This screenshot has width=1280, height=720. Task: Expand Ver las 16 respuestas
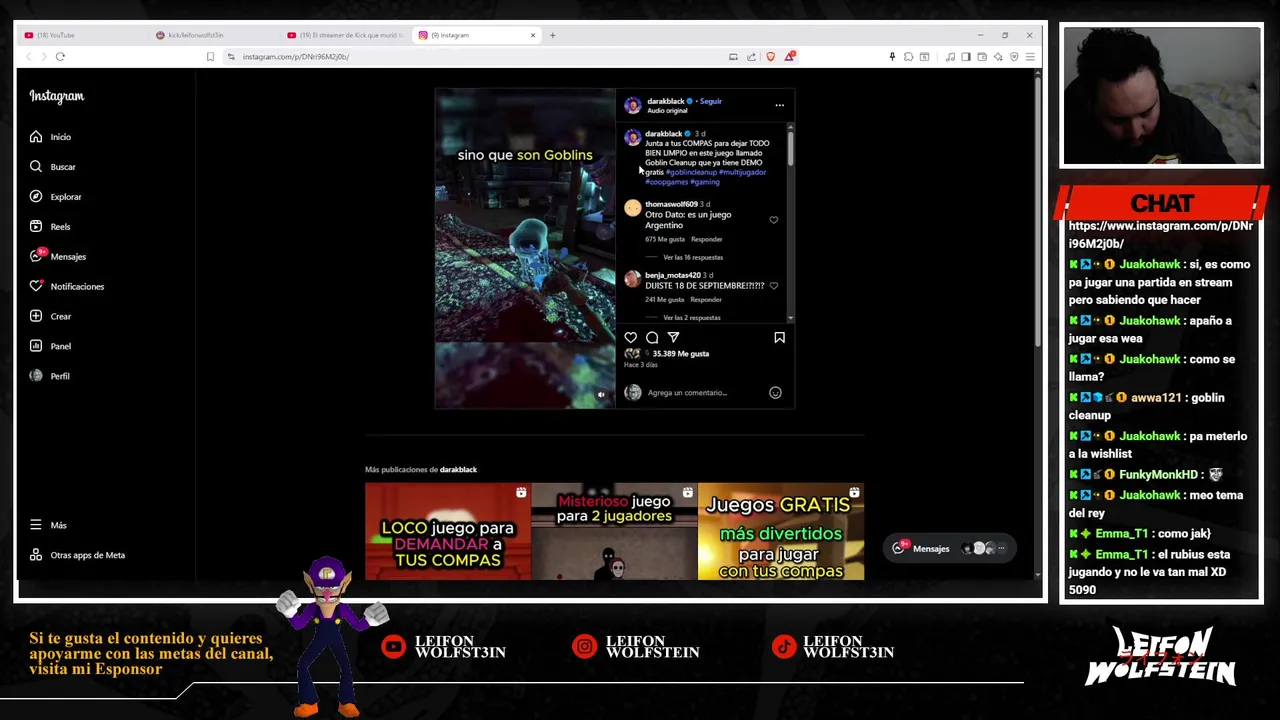(692, 258)
